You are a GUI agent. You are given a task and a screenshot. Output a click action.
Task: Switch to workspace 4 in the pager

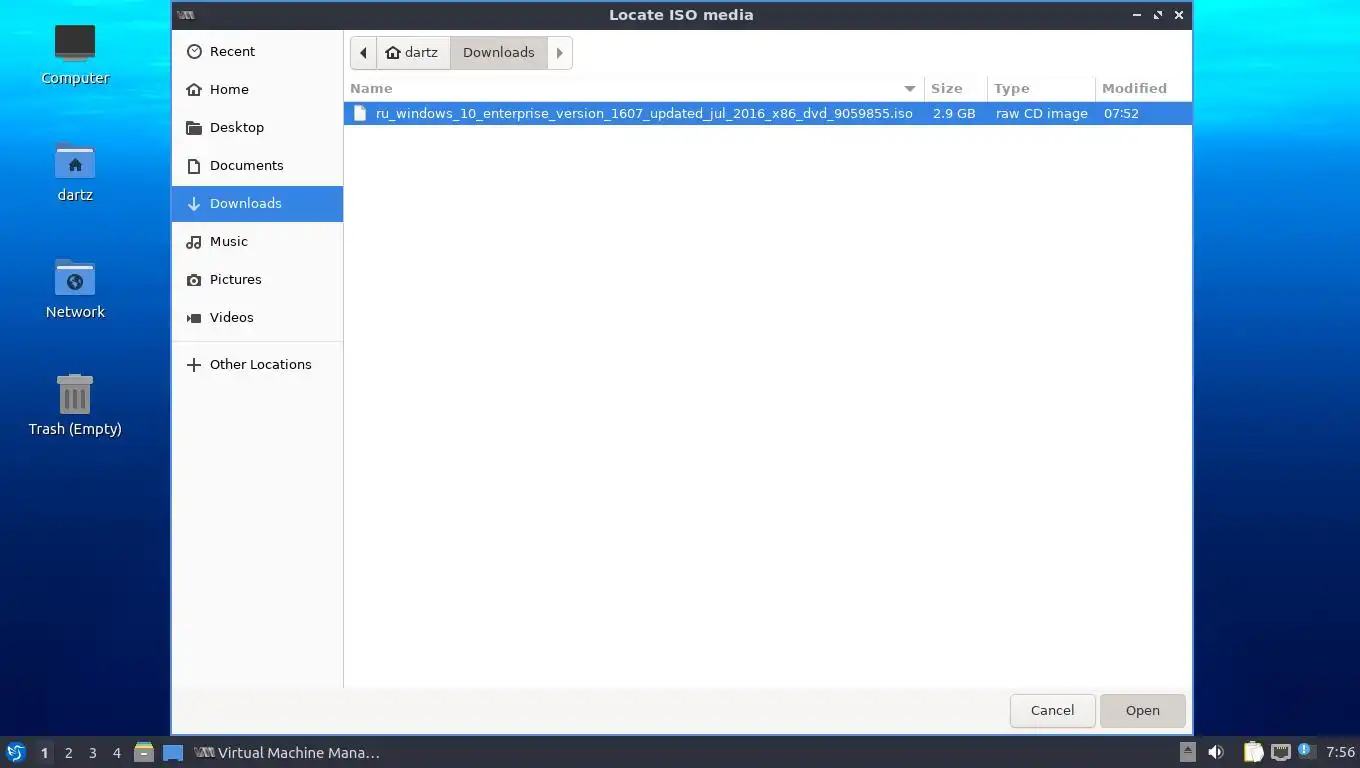[x=116, y=752]
